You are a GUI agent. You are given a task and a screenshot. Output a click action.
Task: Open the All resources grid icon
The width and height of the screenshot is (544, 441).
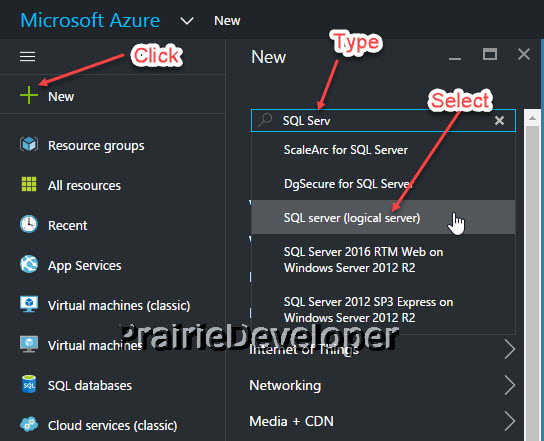click(29, 184)
